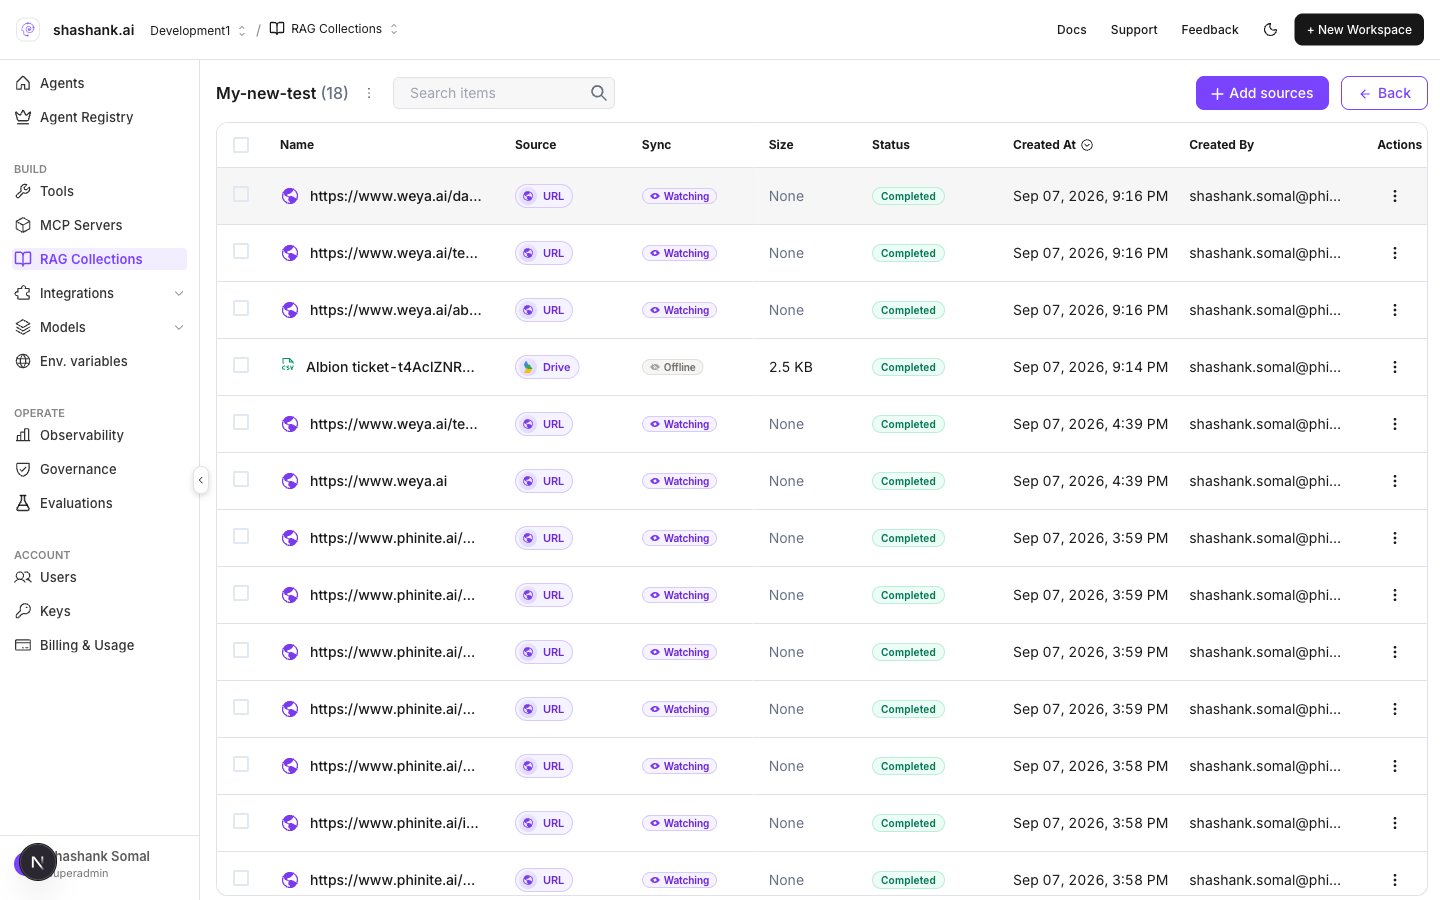This screenshot has height=900, width=1440.
Task: Sort by the Created At column
Action: (1053, 145)
